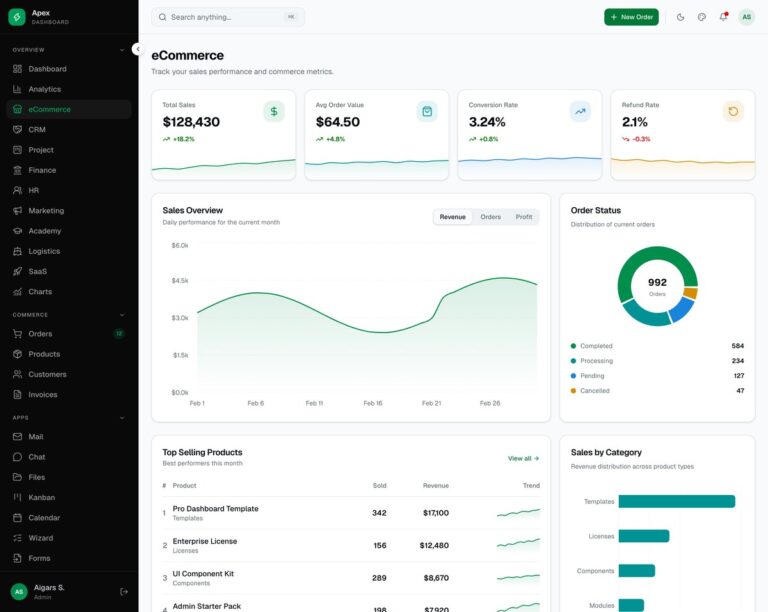
Task: Click the Components category bar
Action: 637,571
